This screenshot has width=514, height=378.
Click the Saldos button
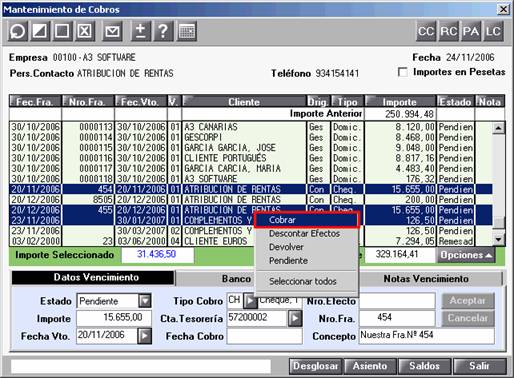425,366
